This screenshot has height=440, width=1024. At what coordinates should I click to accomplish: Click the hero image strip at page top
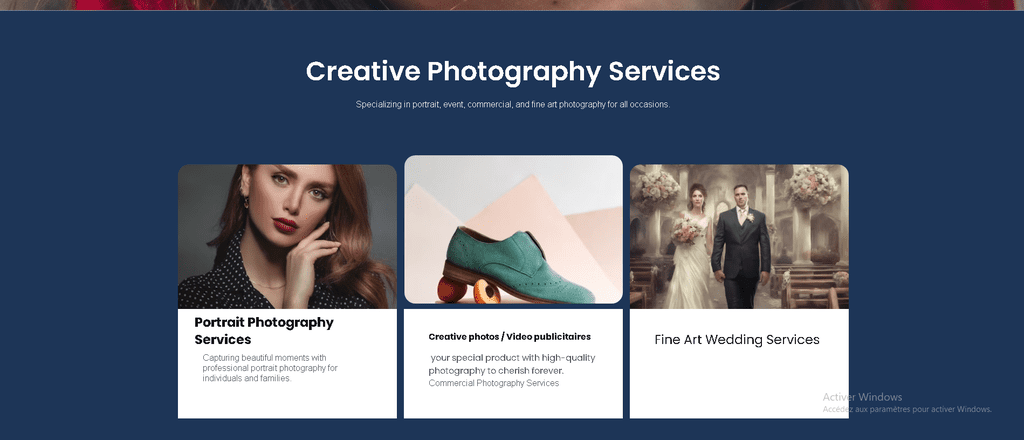click(512, 5)
